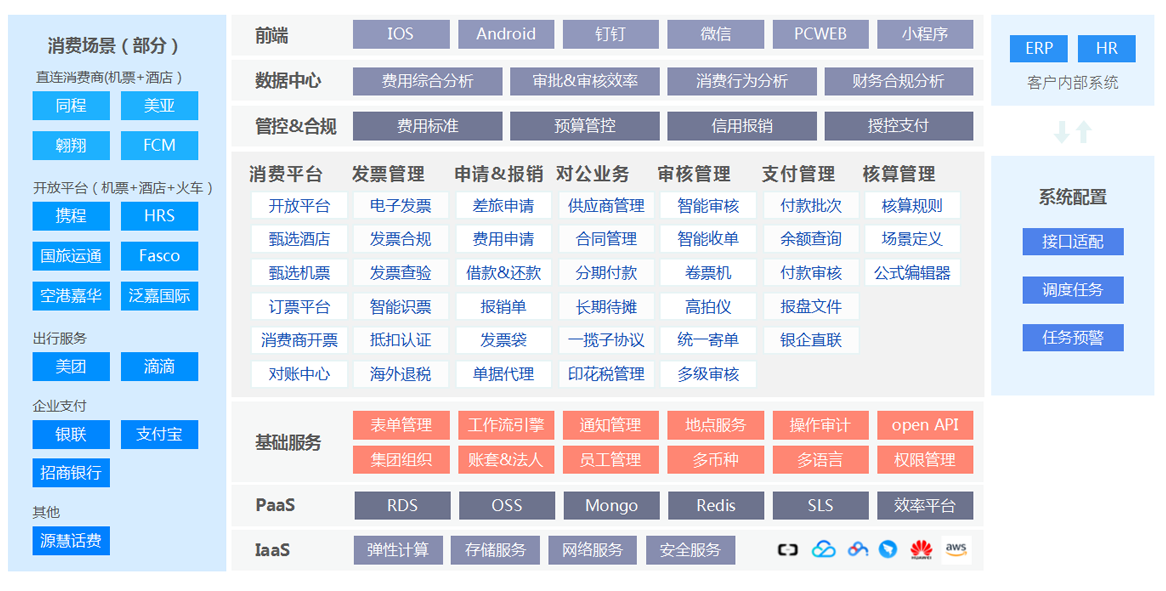Image resolution: width=1166 pixels, height=591 pixels.
Task: Open 审批&审核效率 box
Action: coord(584,81)
